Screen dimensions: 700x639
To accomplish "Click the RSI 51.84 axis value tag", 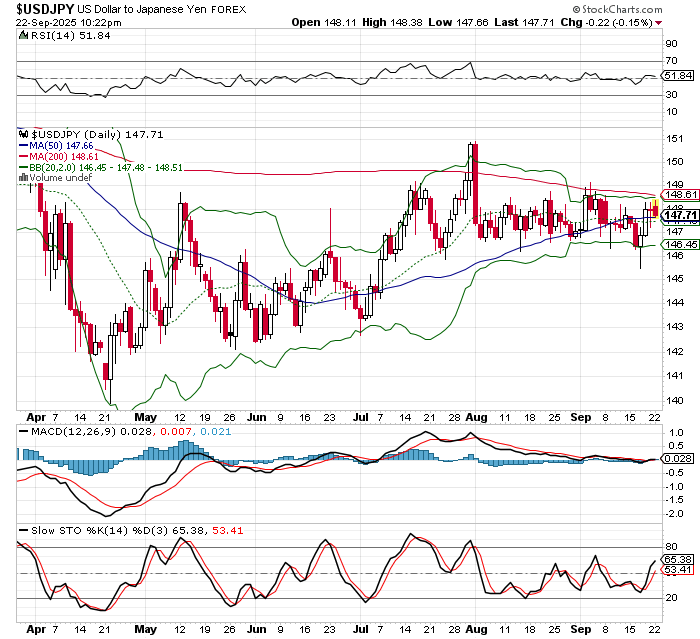I will (678, 75).
